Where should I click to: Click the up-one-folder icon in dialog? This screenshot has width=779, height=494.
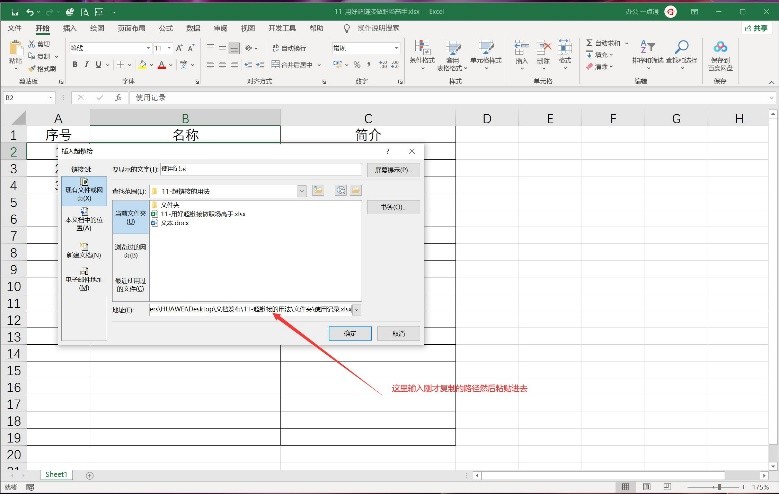pos(318,190)
